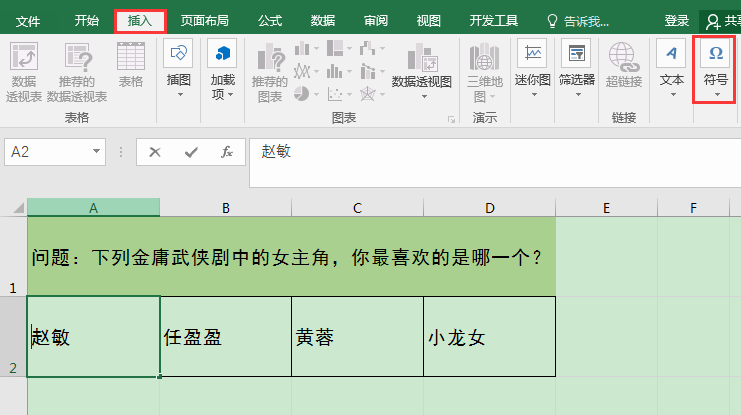This screenshot has height=415, width=741.
Task: Insert a 数据透视表 pivot table
Action: point(24,72)
